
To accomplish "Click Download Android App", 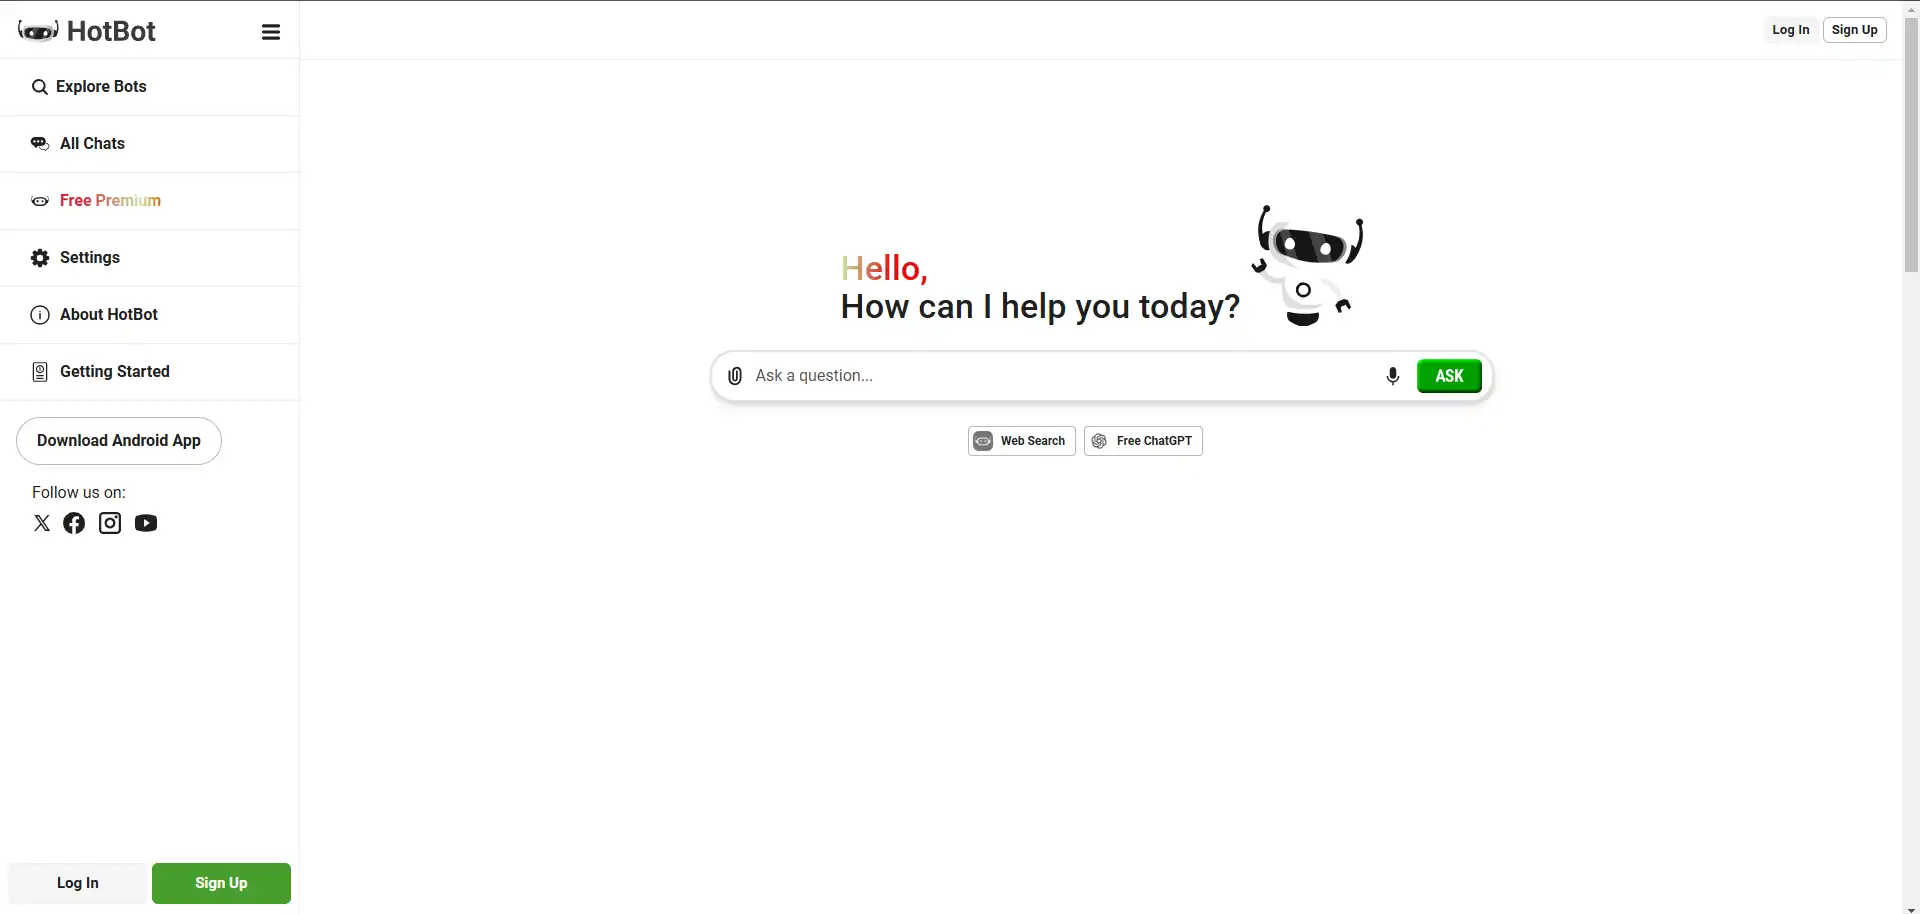I will 118,440.
